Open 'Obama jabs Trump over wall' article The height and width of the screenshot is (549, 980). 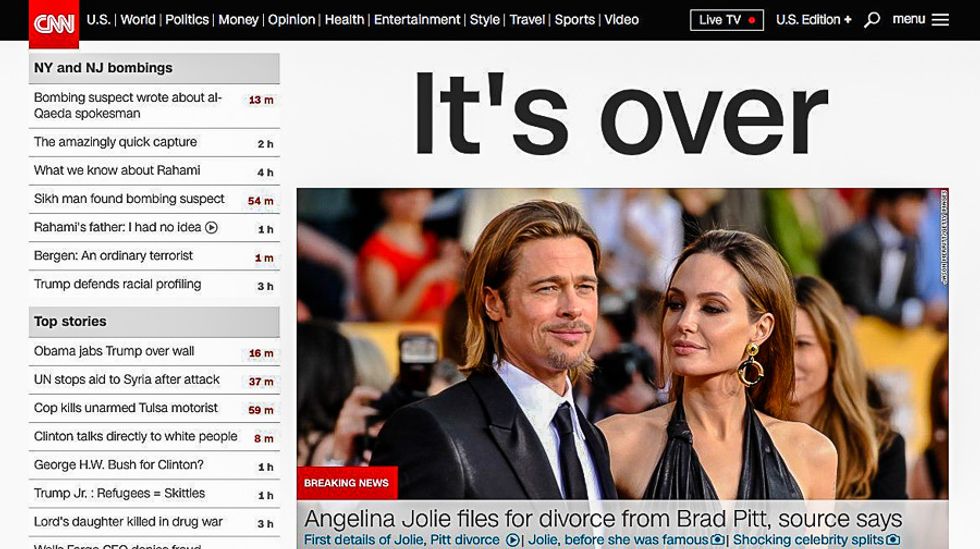114,351
